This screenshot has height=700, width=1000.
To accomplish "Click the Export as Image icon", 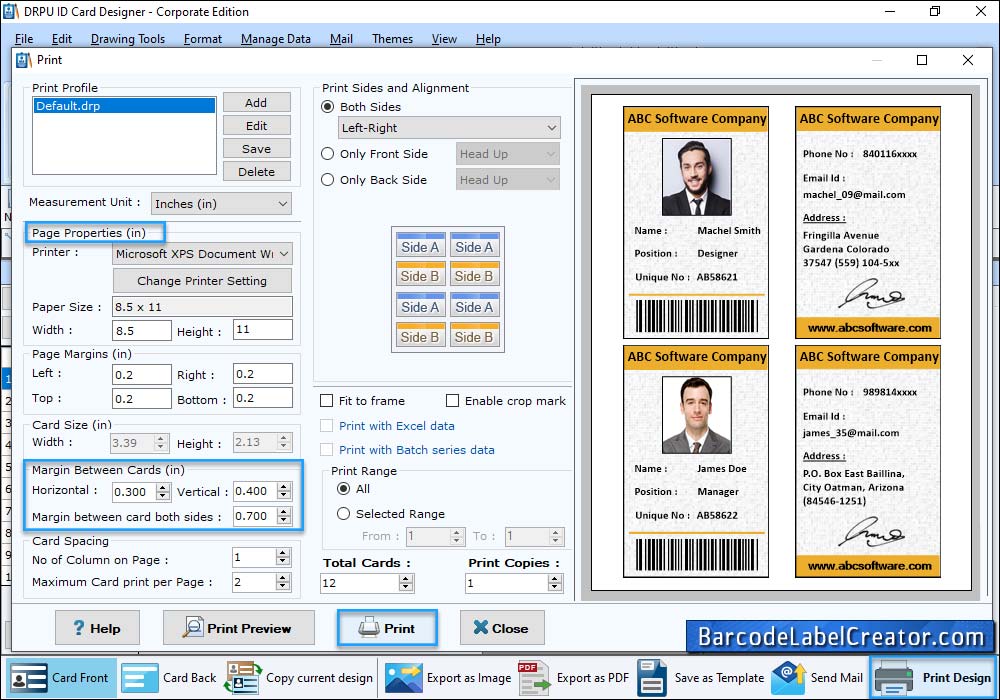I will [404, 678].
